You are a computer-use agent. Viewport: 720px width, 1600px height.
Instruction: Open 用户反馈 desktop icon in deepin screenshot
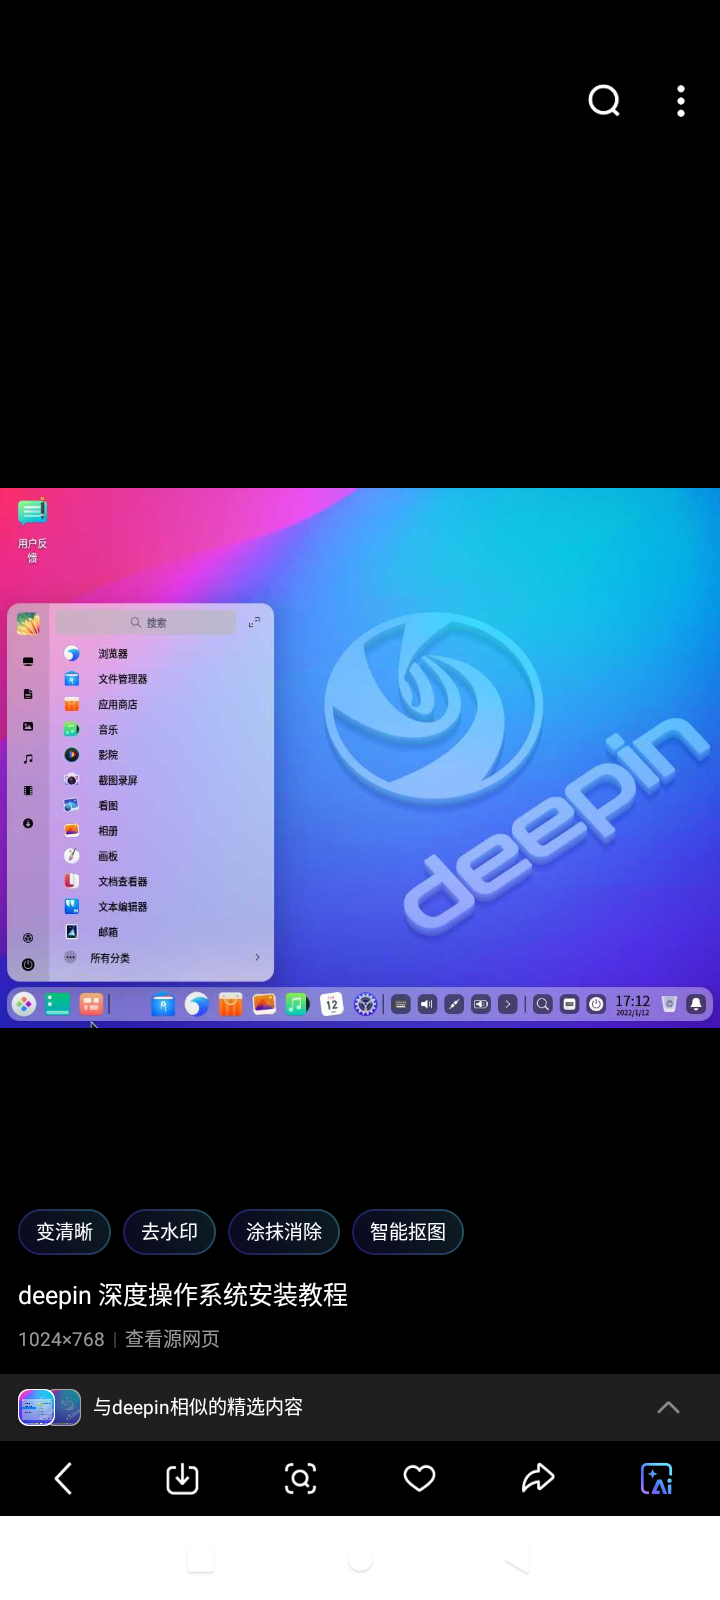tap(32, 530)
